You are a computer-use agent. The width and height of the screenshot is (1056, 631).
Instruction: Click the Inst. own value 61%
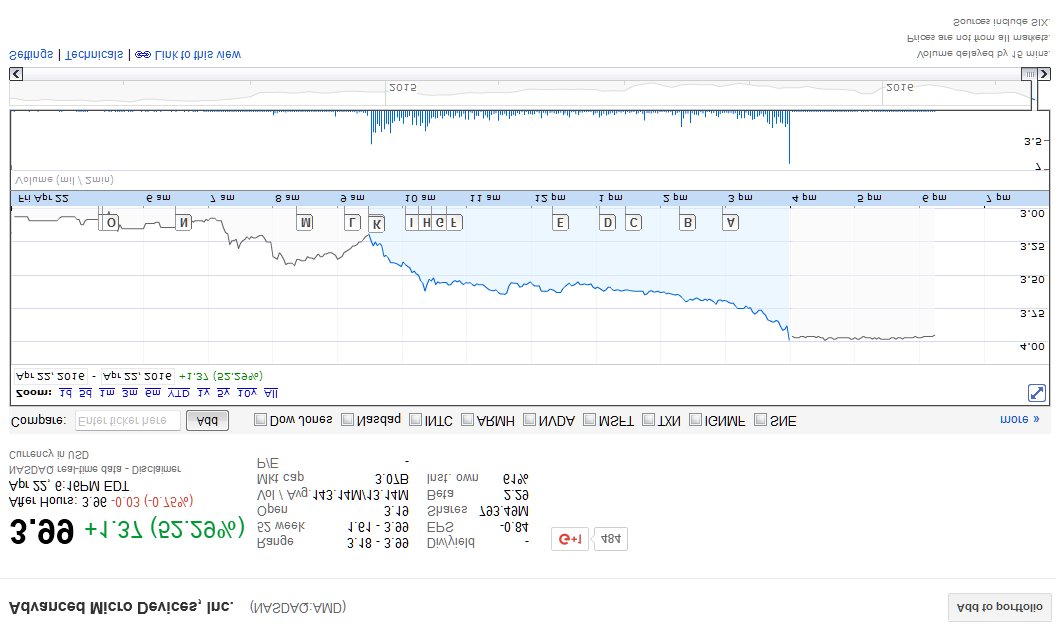tap(516, 479)
